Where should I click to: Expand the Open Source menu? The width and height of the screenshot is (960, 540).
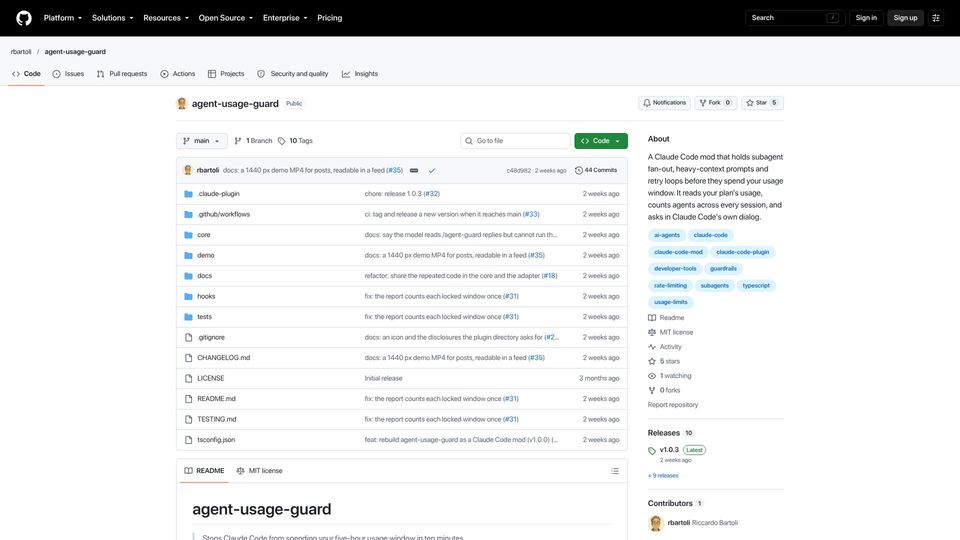[x=225, y=18]
